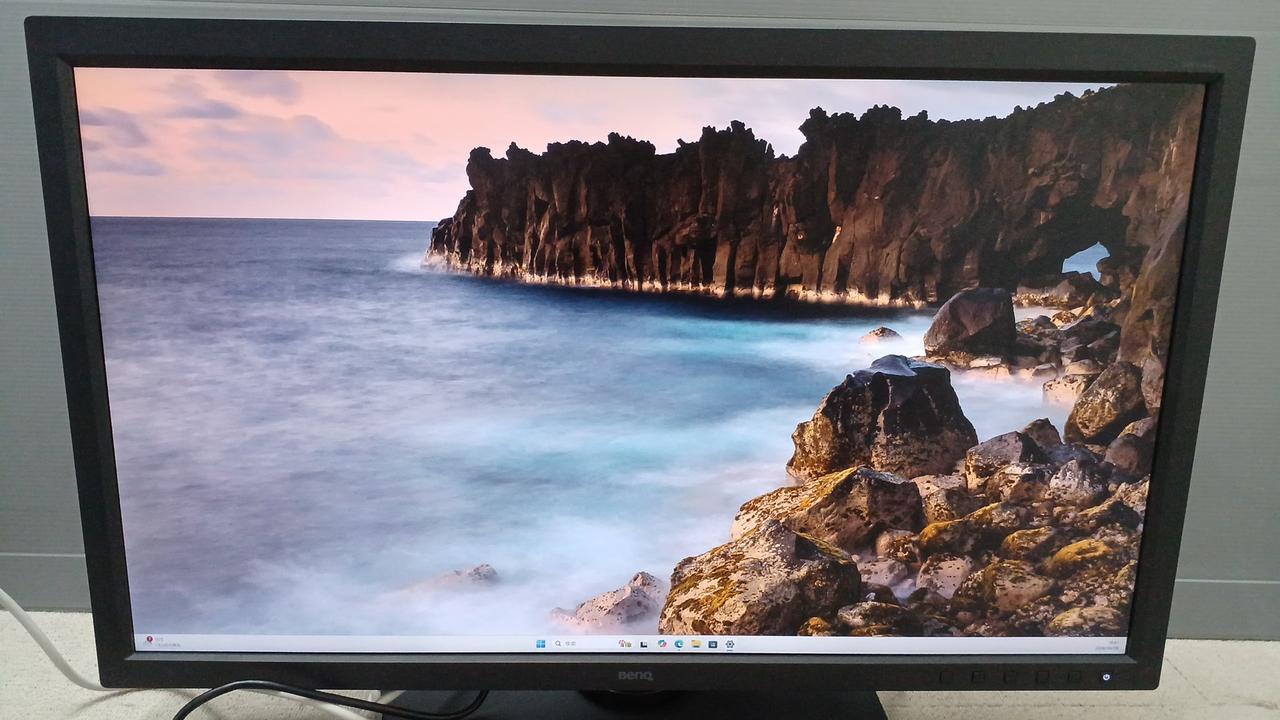Viewport: 1280px width, 720px height.
Task: Open the colorful pinned app beside Search
Action: pos(624,643)
